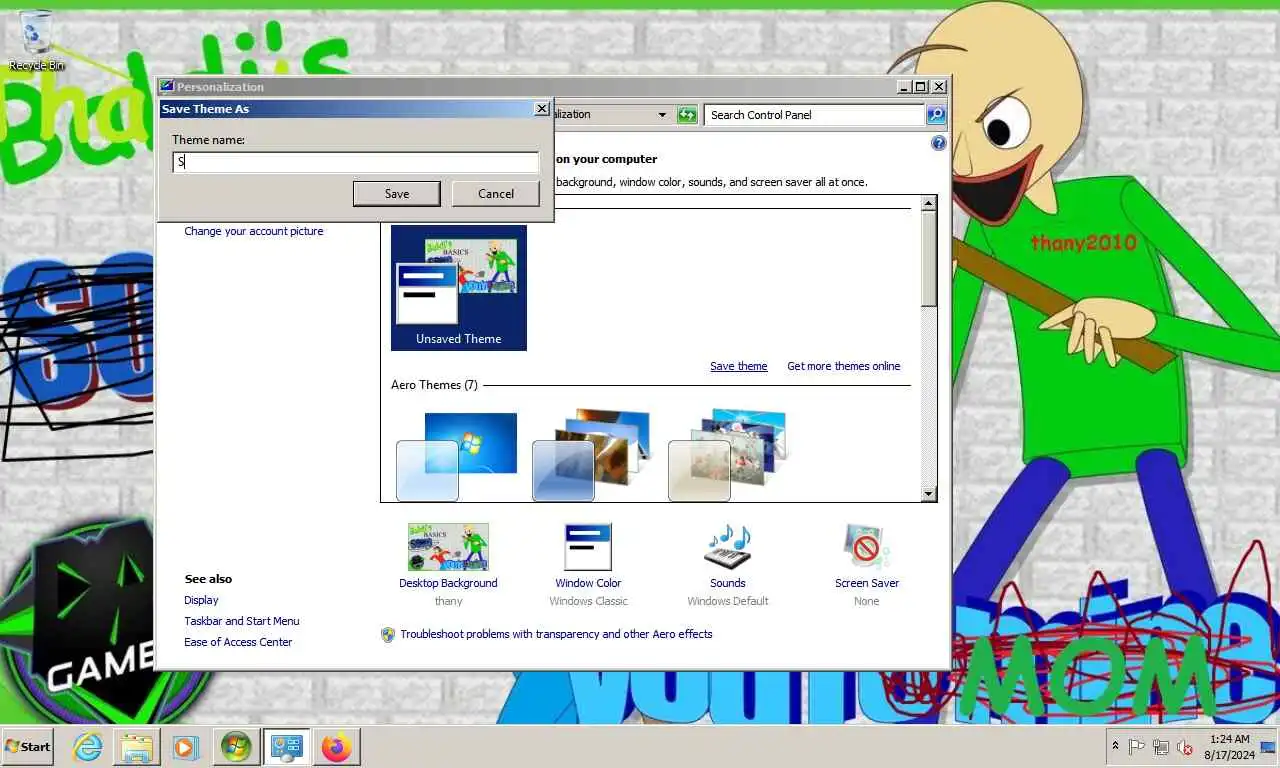Cancel the Save Theme As dialog
Image resolution: width=1280 pixels, height=768 pixels.
[x=496, y=194]
